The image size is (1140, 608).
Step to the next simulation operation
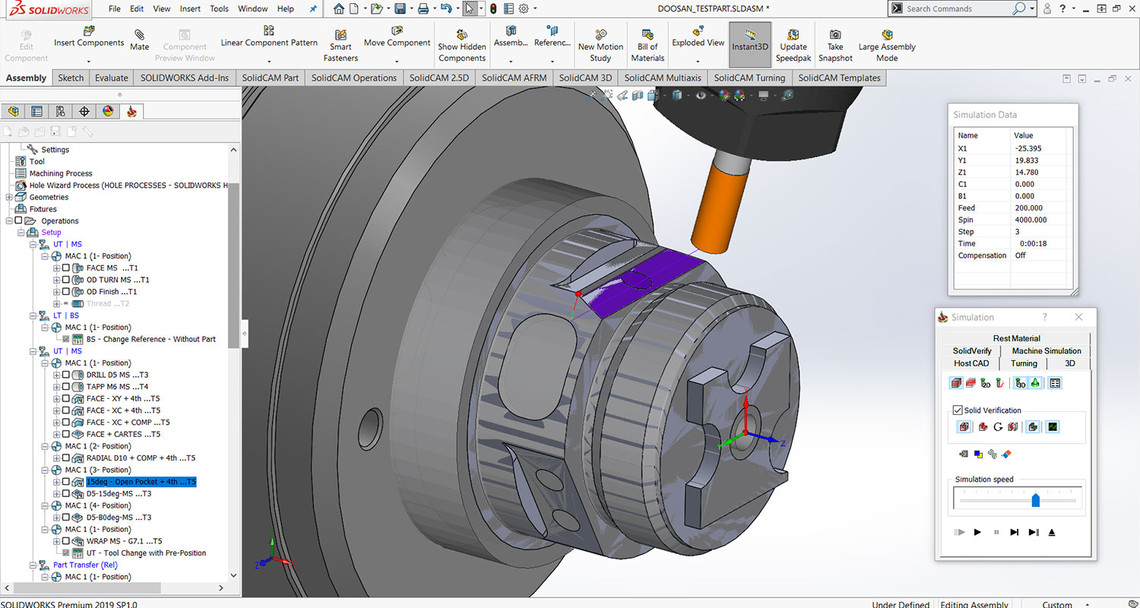click(1014, 532)
